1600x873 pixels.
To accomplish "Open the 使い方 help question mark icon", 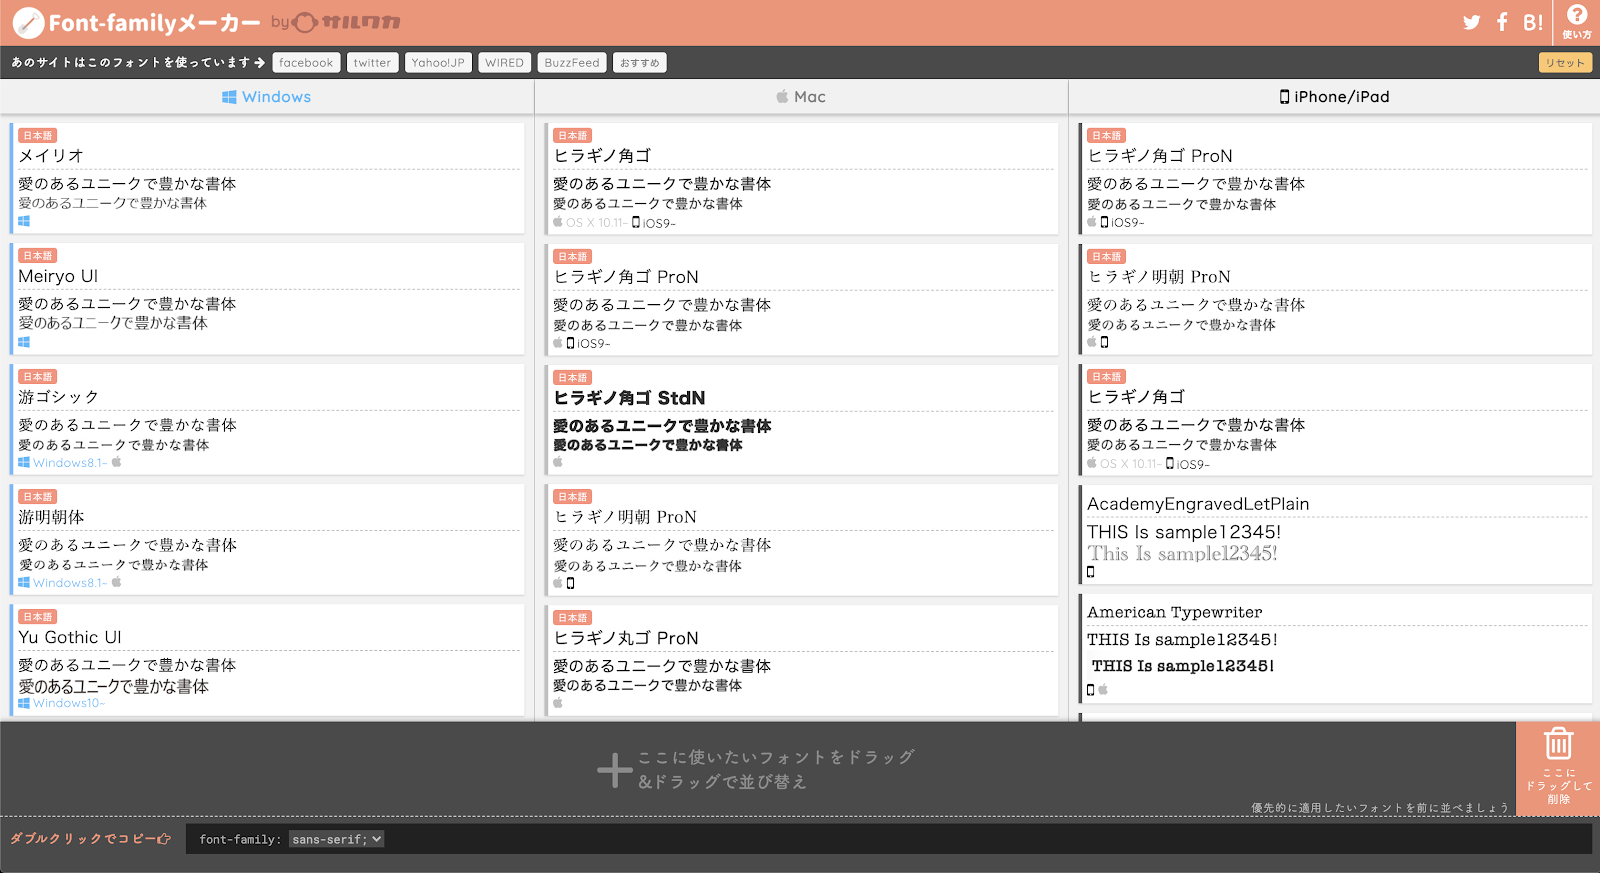I will pyautogui.click(x=1577, y=17).
